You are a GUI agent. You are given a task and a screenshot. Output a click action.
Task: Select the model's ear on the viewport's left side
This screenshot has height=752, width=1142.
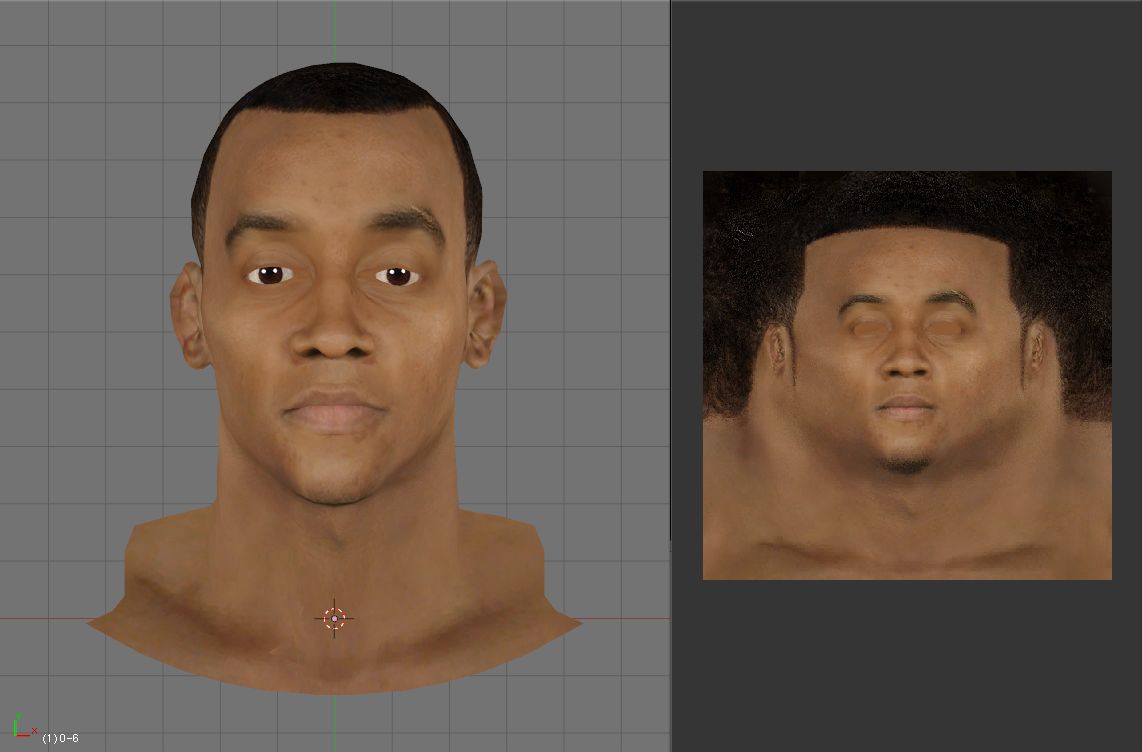click(x=188, y=315)
